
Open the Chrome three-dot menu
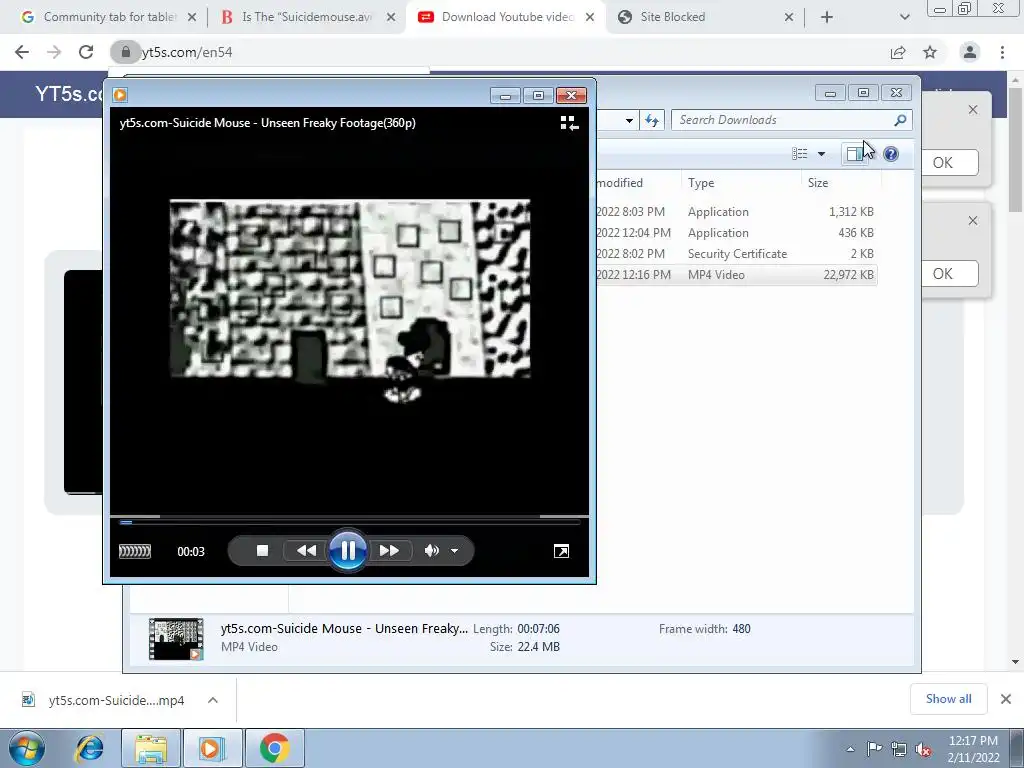click(1002, 52)
